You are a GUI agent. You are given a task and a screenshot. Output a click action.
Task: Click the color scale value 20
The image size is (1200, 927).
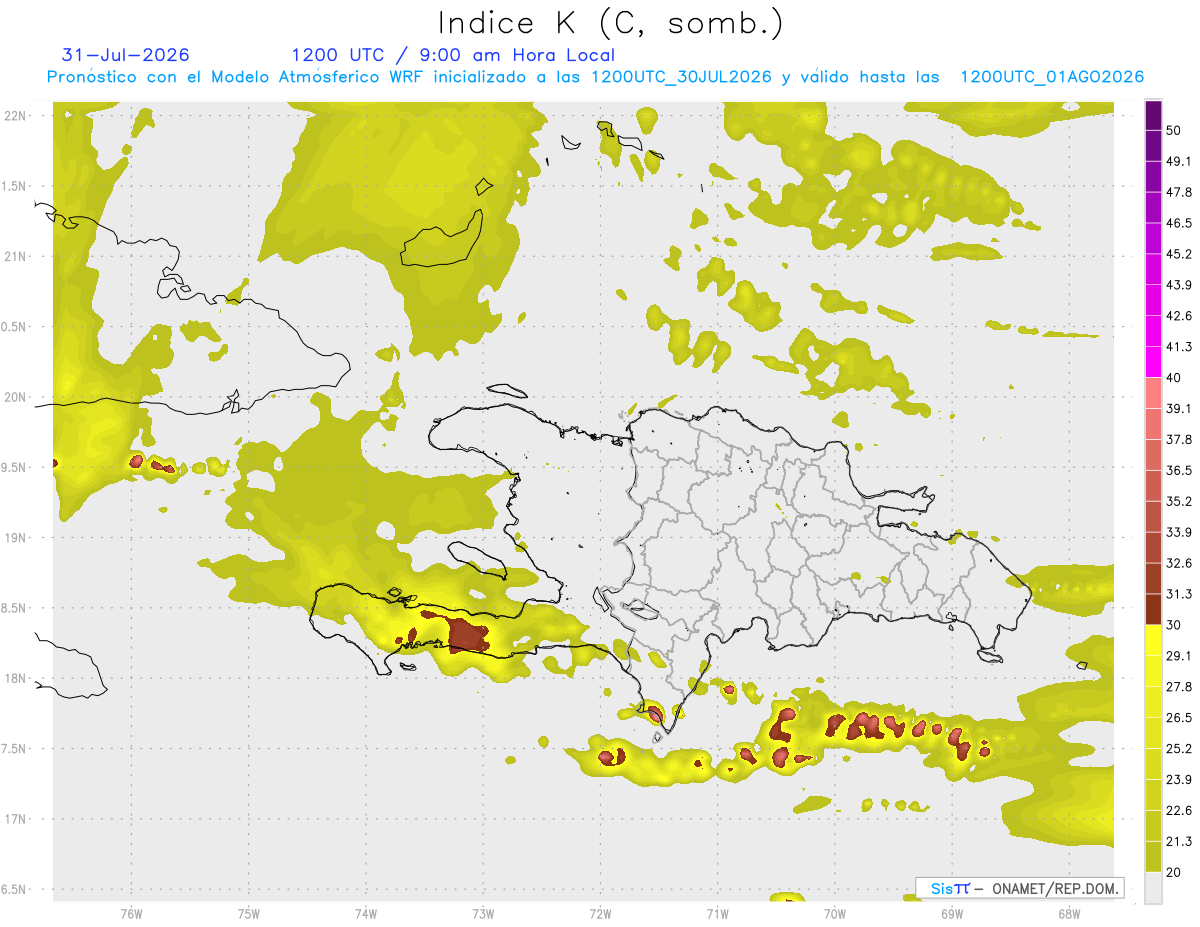pos(1175,872)
